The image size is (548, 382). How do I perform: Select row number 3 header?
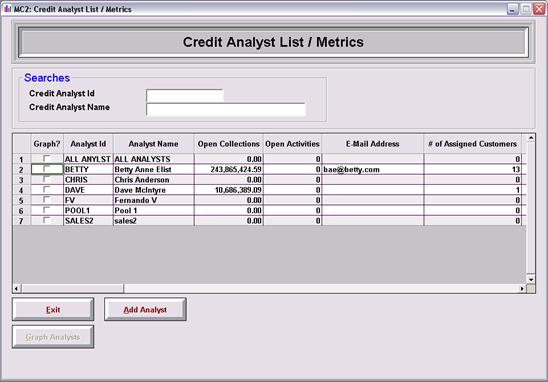click(22, 180)
